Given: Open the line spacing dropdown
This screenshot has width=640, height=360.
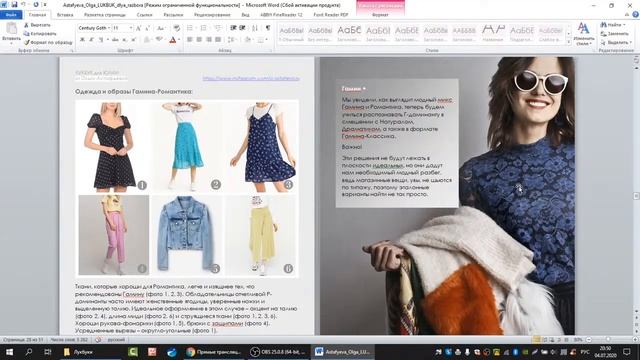Looking at the screenshot, I should coord(232,40).
